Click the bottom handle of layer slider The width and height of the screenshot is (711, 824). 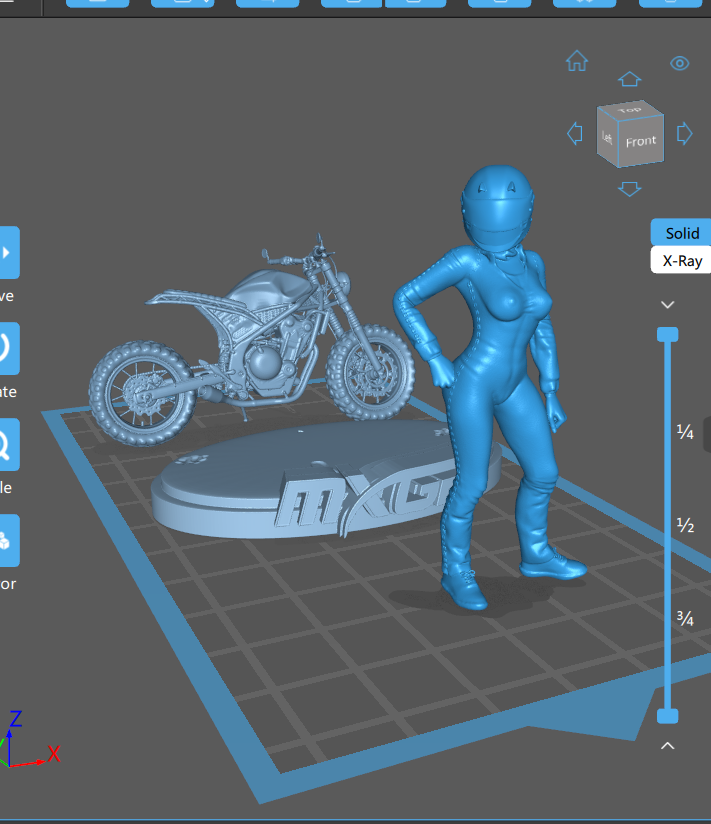pos(667,716)
